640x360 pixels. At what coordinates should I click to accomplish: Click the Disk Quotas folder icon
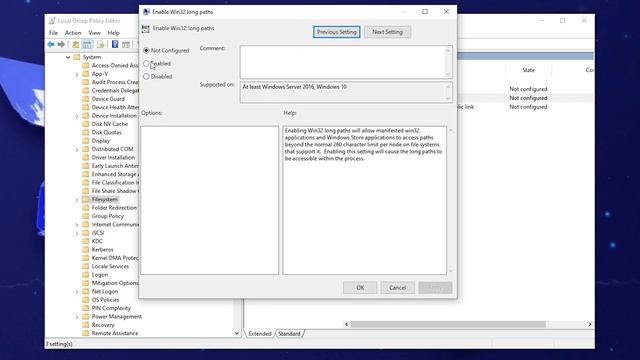click(x=85, y=132)
